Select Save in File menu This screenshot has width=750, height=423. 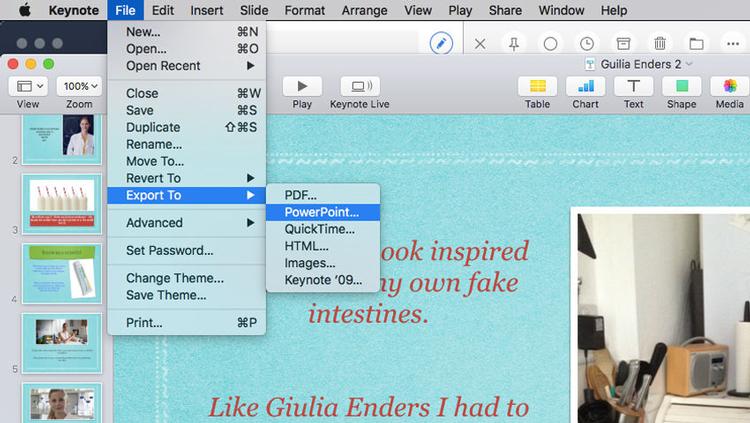[x=187, y=110]
